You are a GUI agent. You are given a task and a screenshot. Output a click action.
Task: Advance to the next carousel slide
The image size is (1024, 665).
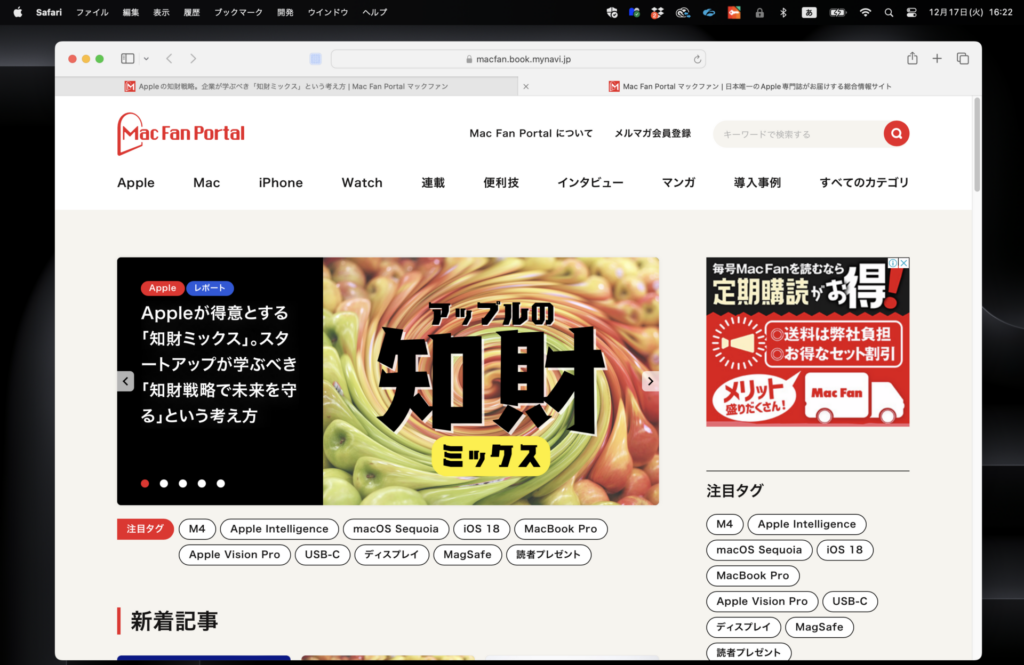pyautogui.click(x=650, y=381)
